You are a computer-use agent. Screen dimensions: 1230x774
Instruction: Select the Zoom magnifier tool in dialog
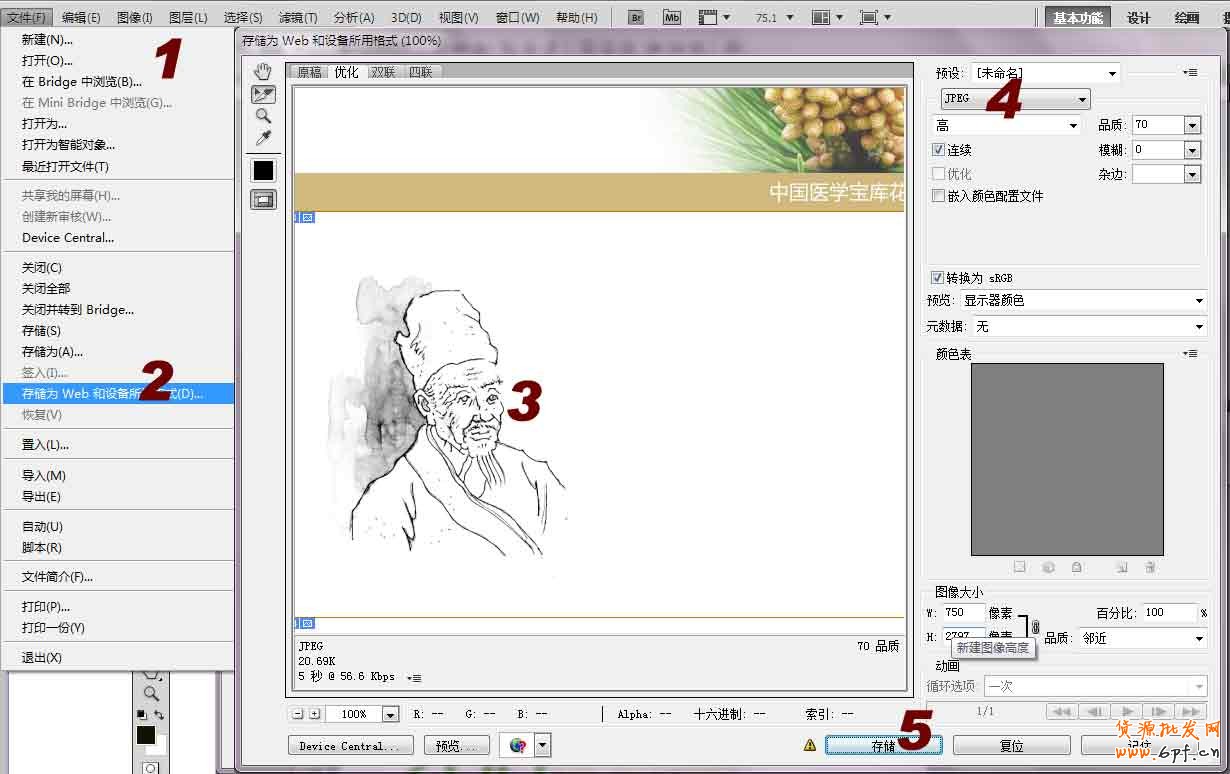tap(263, 116)
